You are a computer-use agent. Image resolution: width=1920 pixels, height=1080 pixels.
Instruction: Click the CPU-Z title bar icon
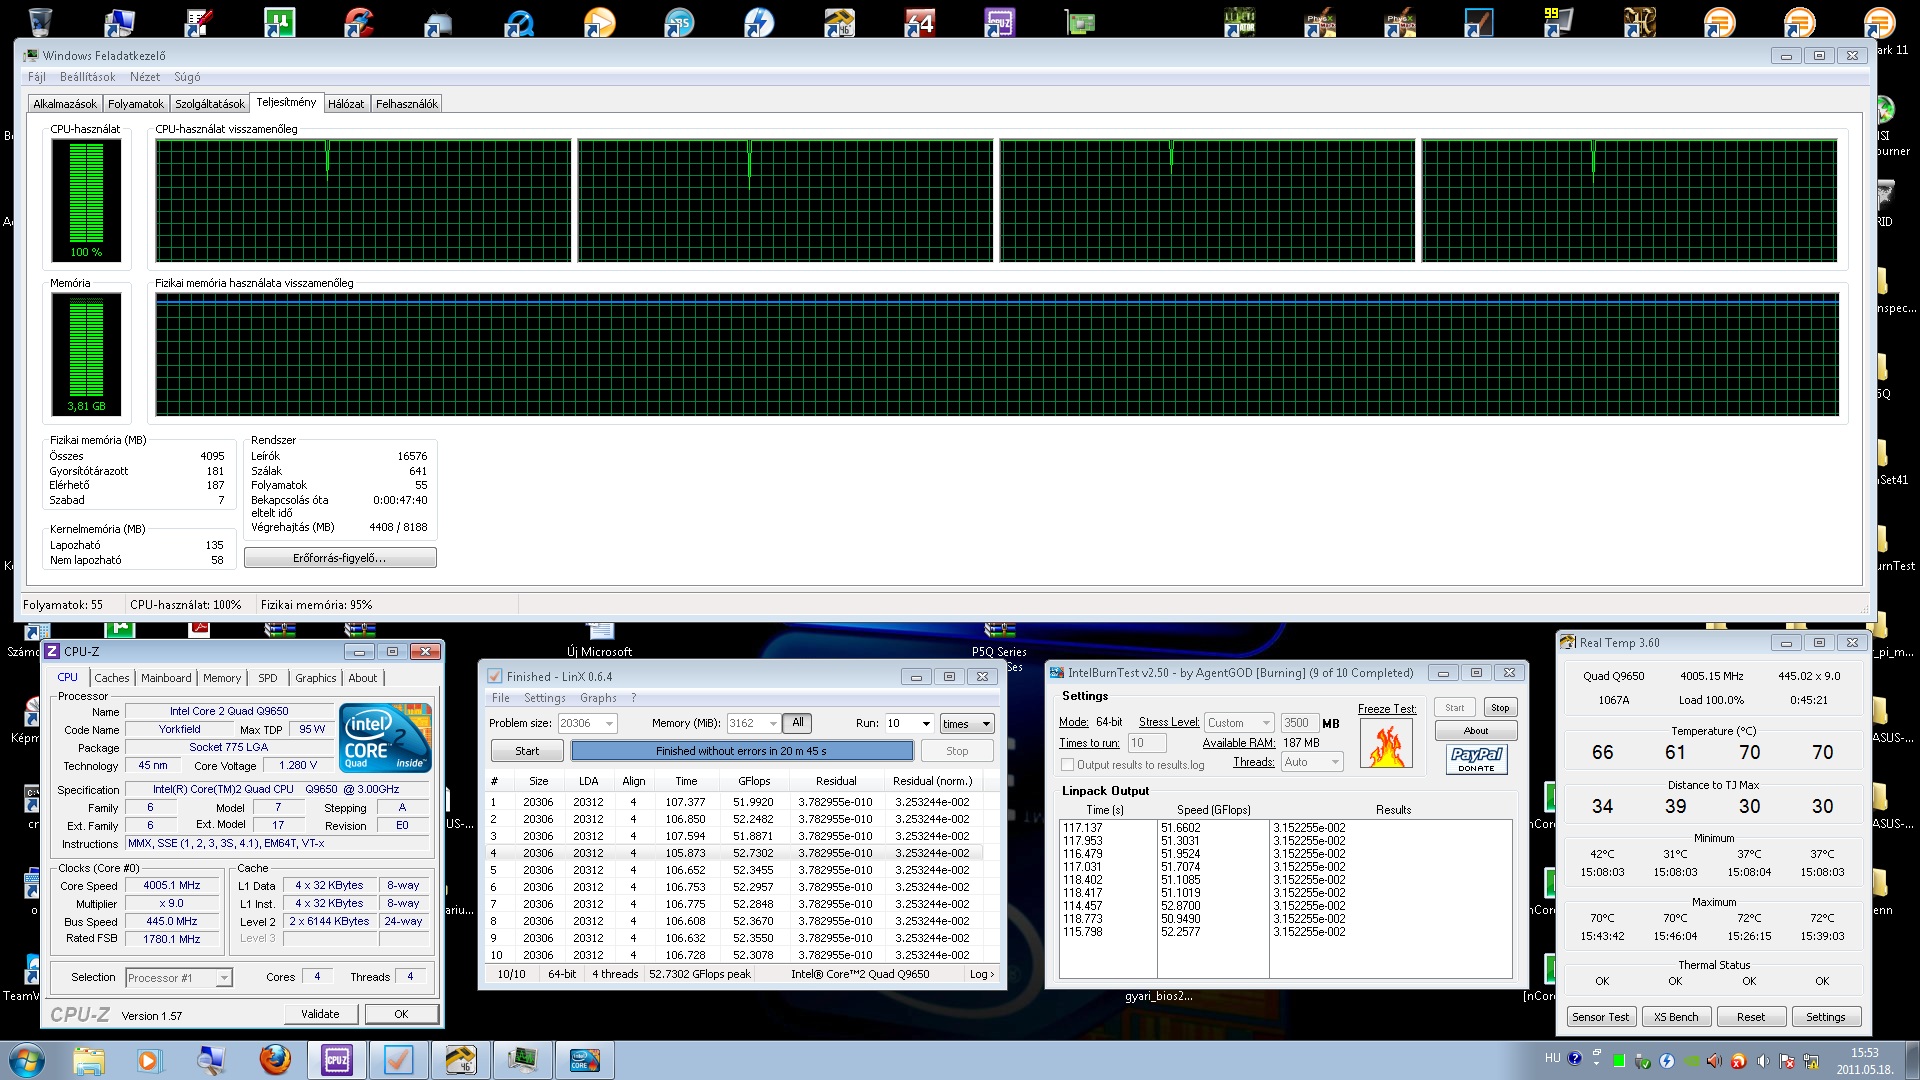tap(53, 651)
